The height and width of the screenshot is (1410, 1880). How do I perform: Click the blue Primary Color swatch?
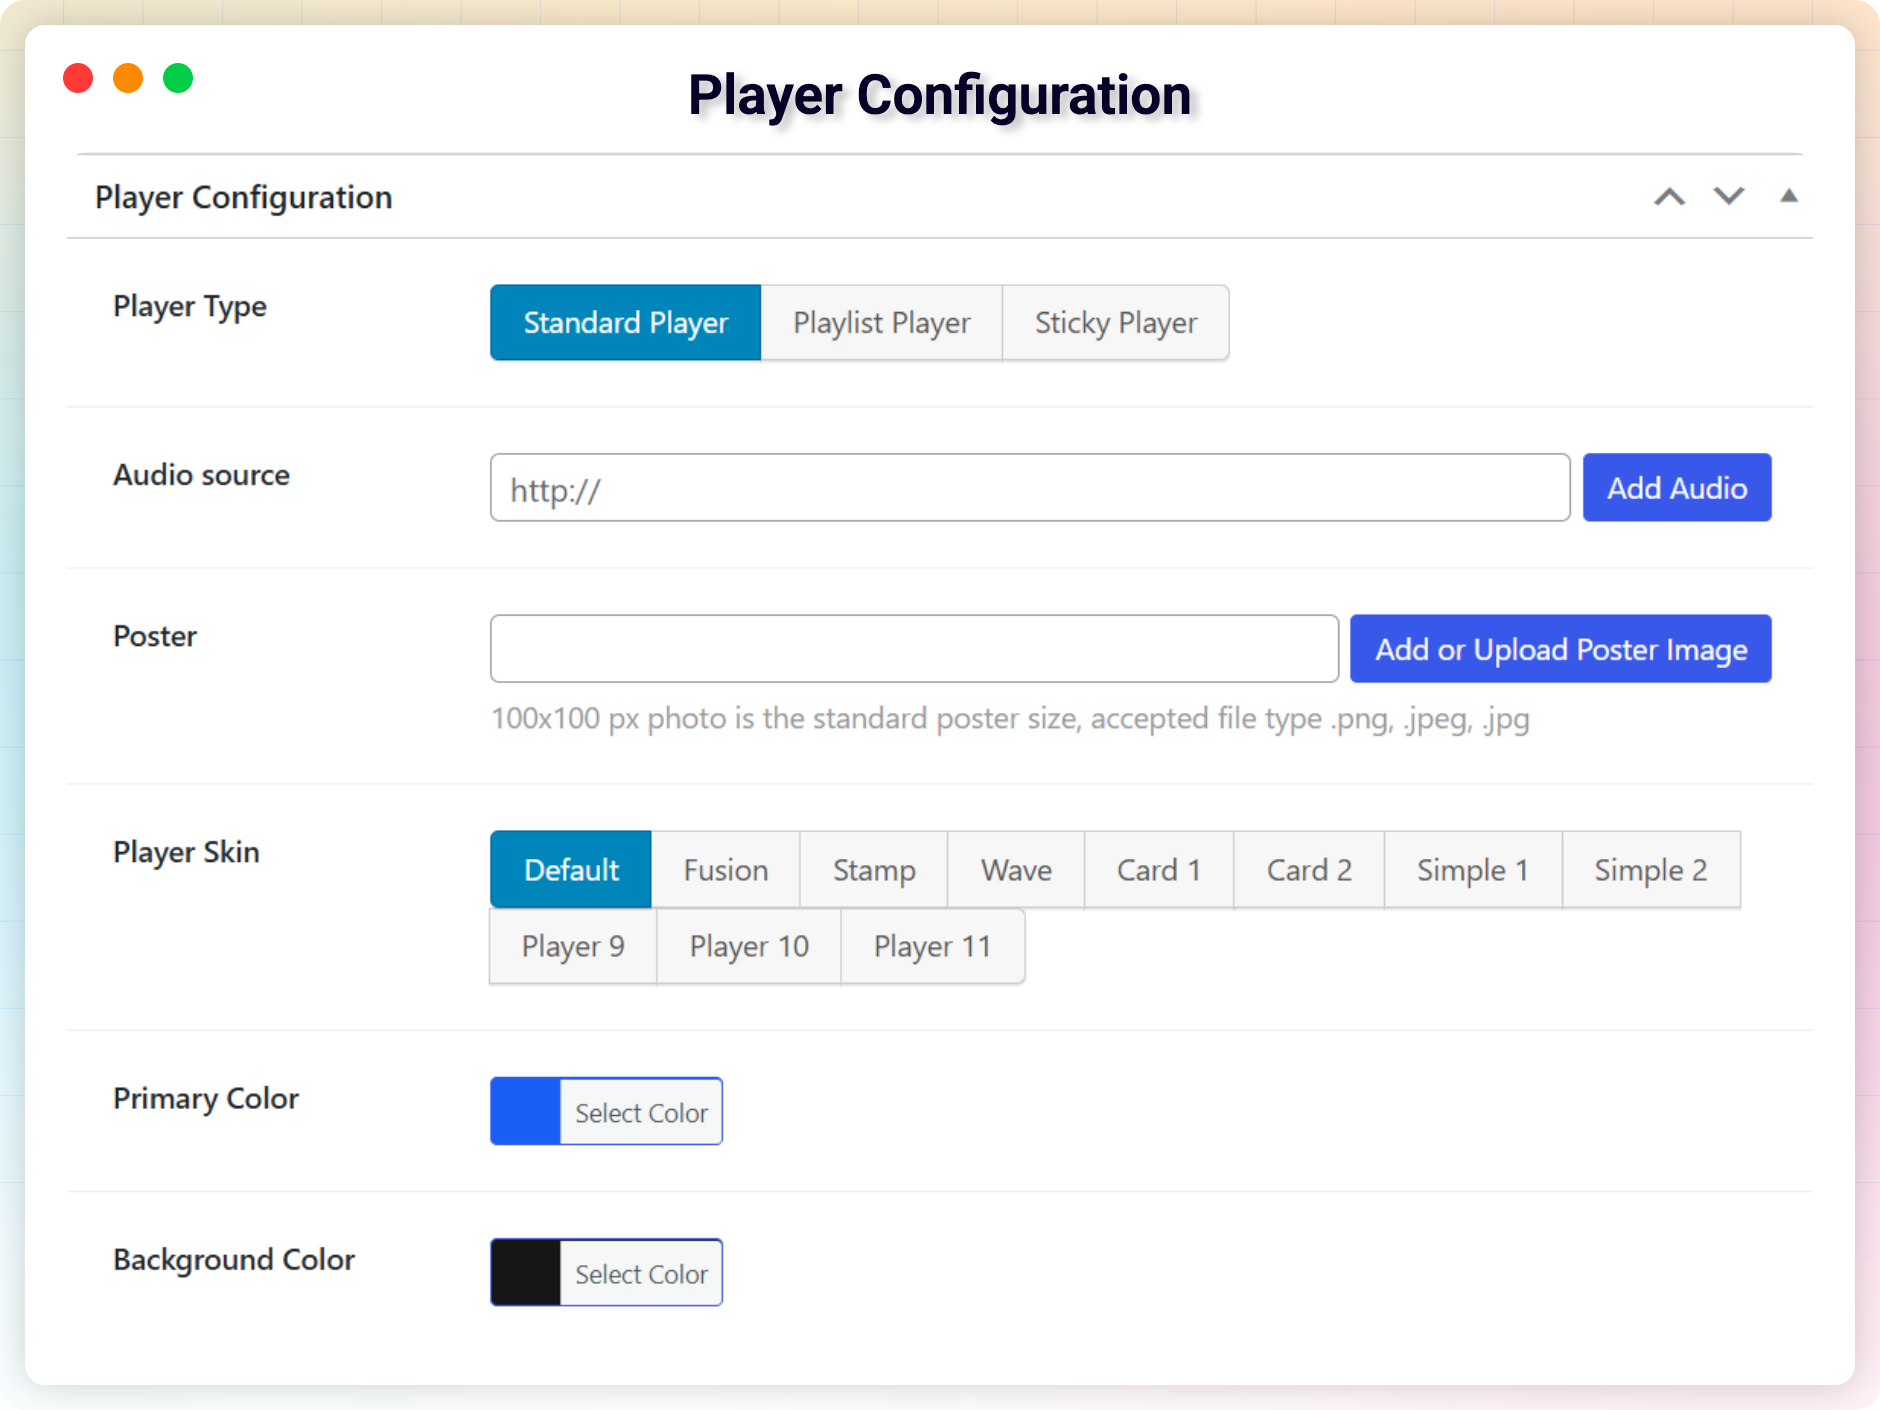point(526,1111)
